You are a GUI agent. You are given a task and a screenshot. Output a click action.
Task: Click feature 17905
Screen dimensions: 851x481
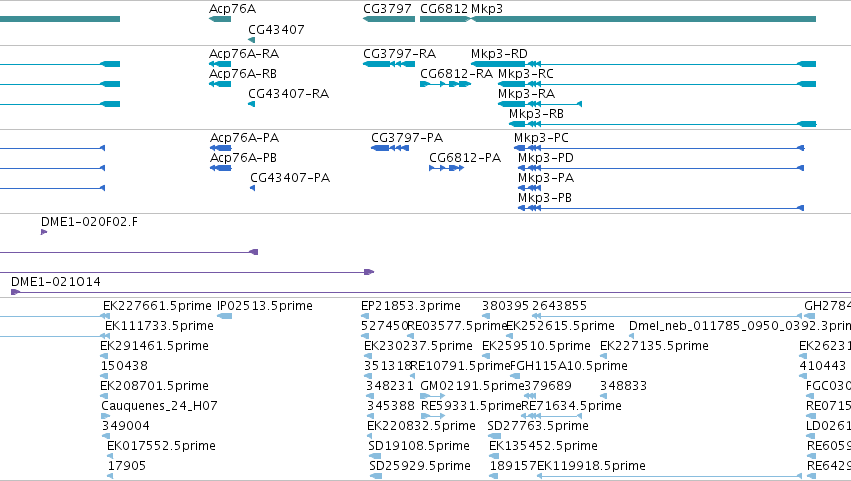(126, 466)
